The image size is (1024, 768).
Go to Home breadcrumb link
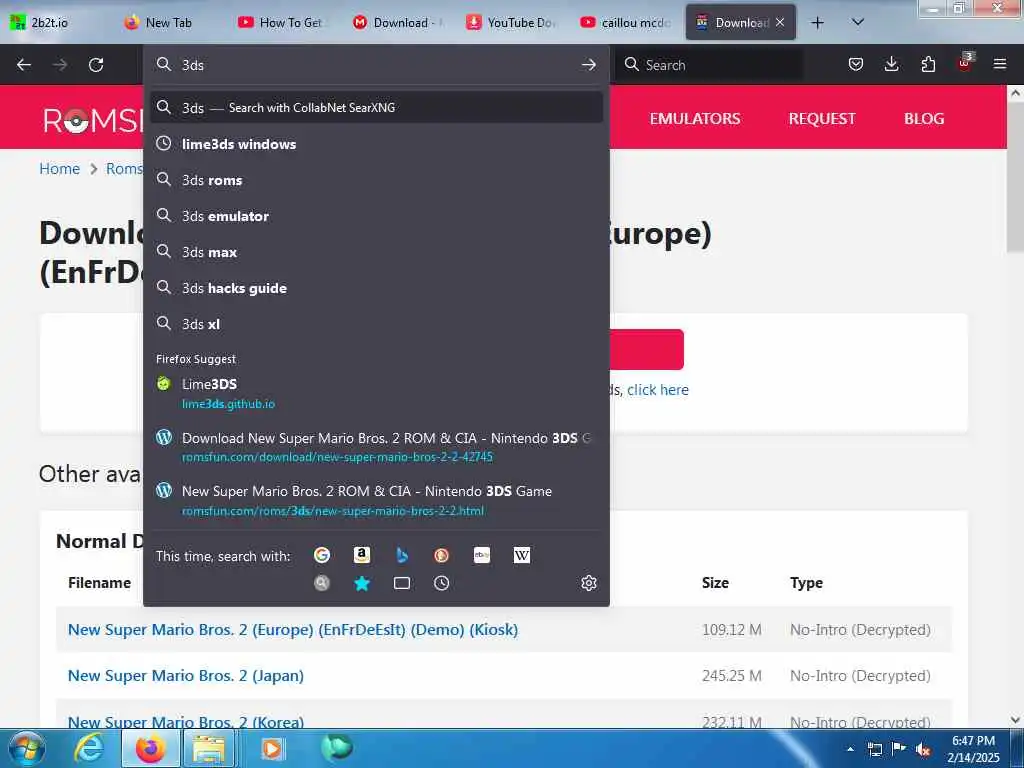[59, 168]
